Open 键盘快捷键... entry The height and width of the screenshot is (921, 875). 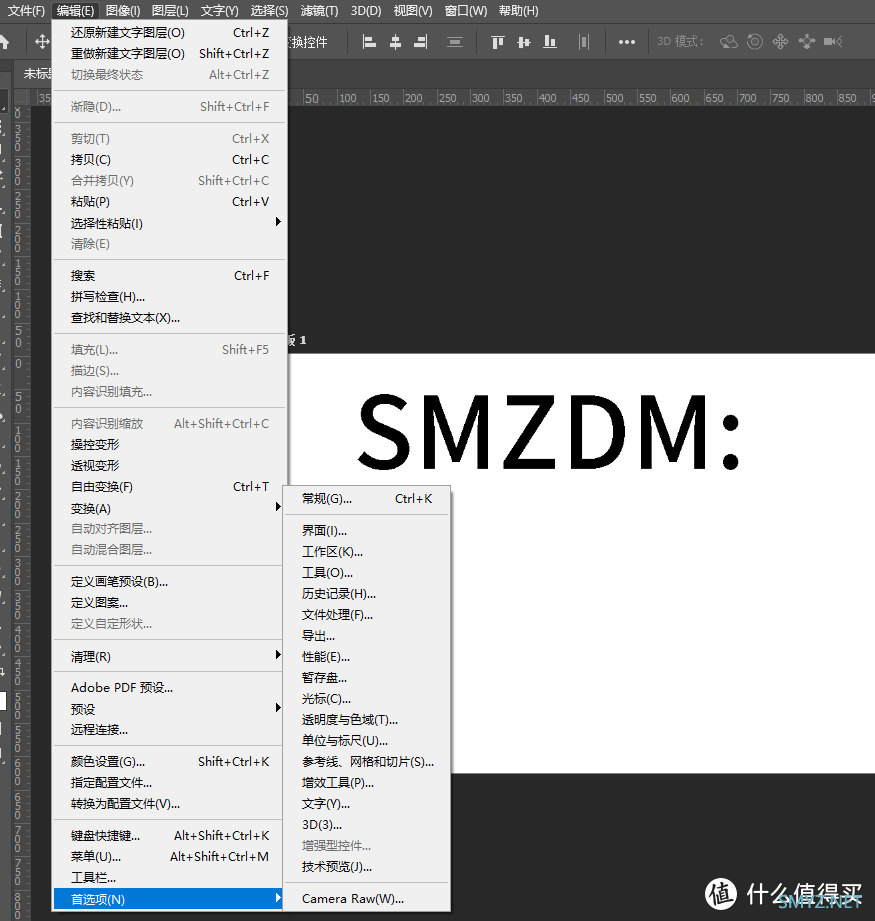click(x=169, y=836)
